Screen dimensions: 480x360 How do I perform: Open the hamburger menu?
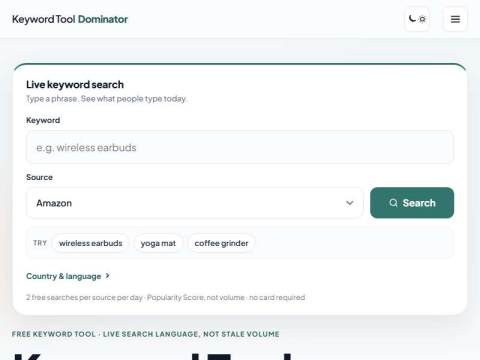[455, 19]
